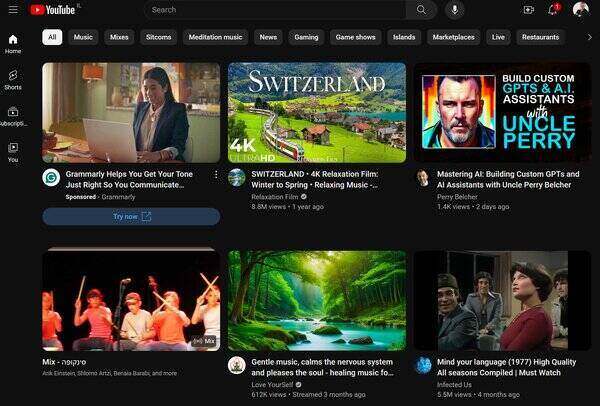Open SWITZERLAND 4K Relaxation Film title
The height and width of the screenshot is (406, 600).
[315, 179]
